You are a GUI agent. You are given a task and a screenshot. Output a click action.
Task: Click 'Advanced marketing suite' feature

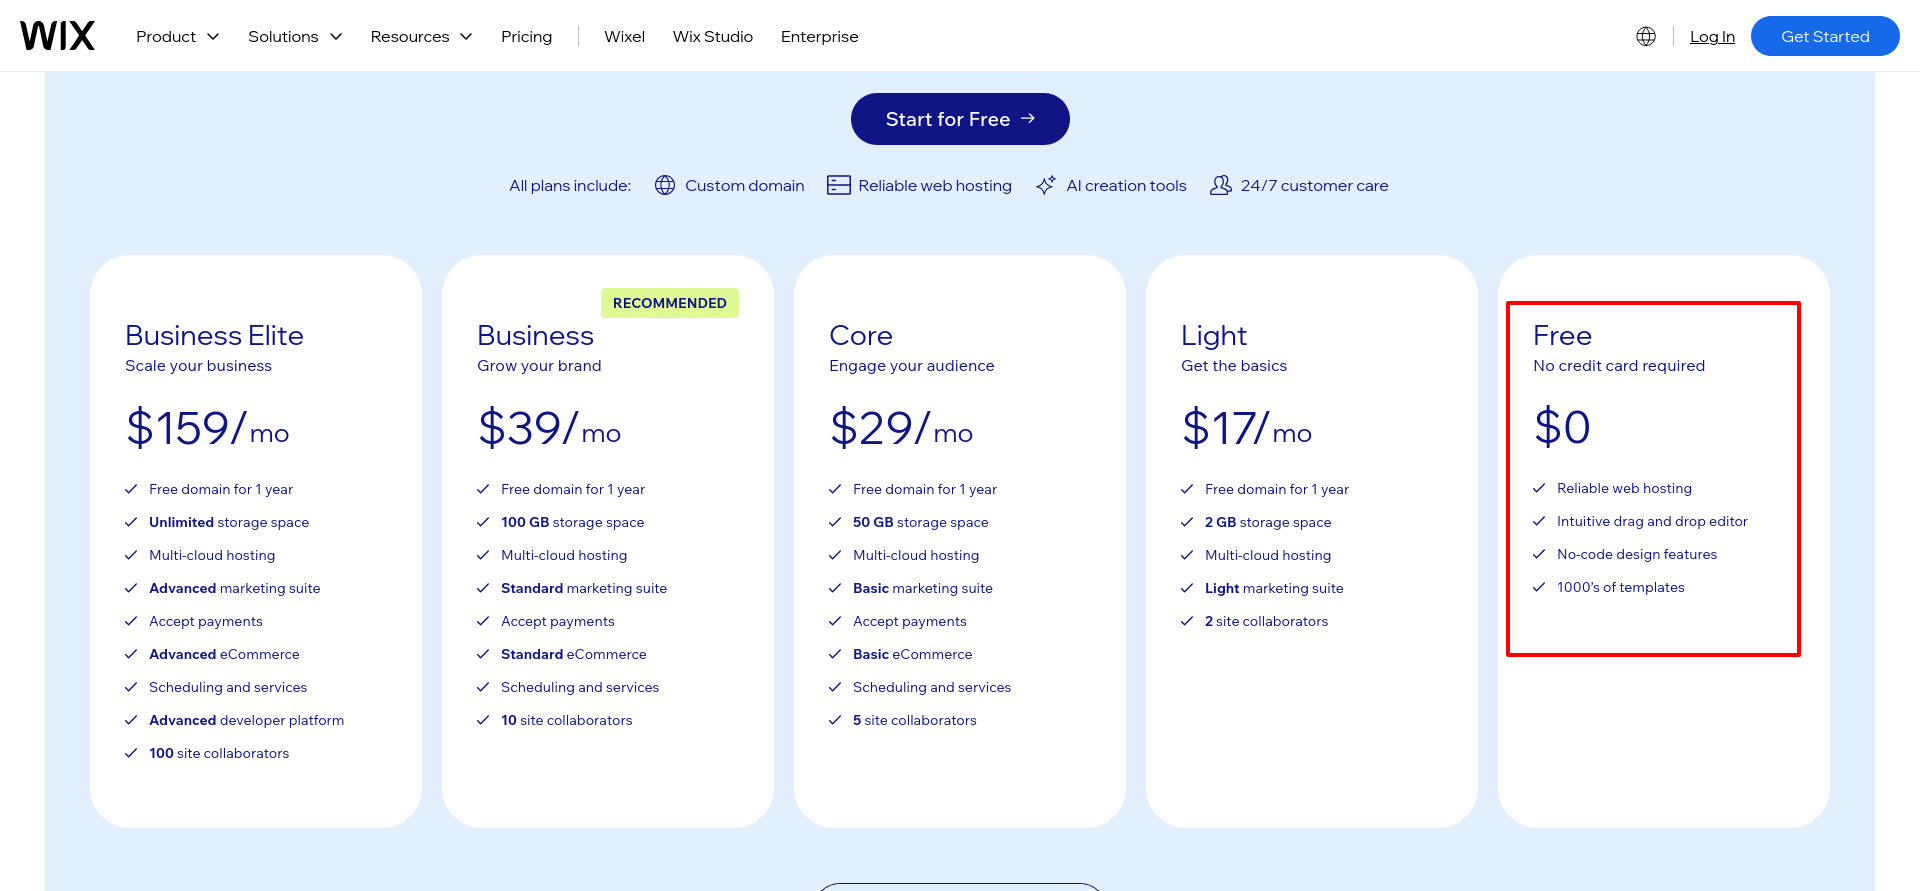(x=235, y=588)
